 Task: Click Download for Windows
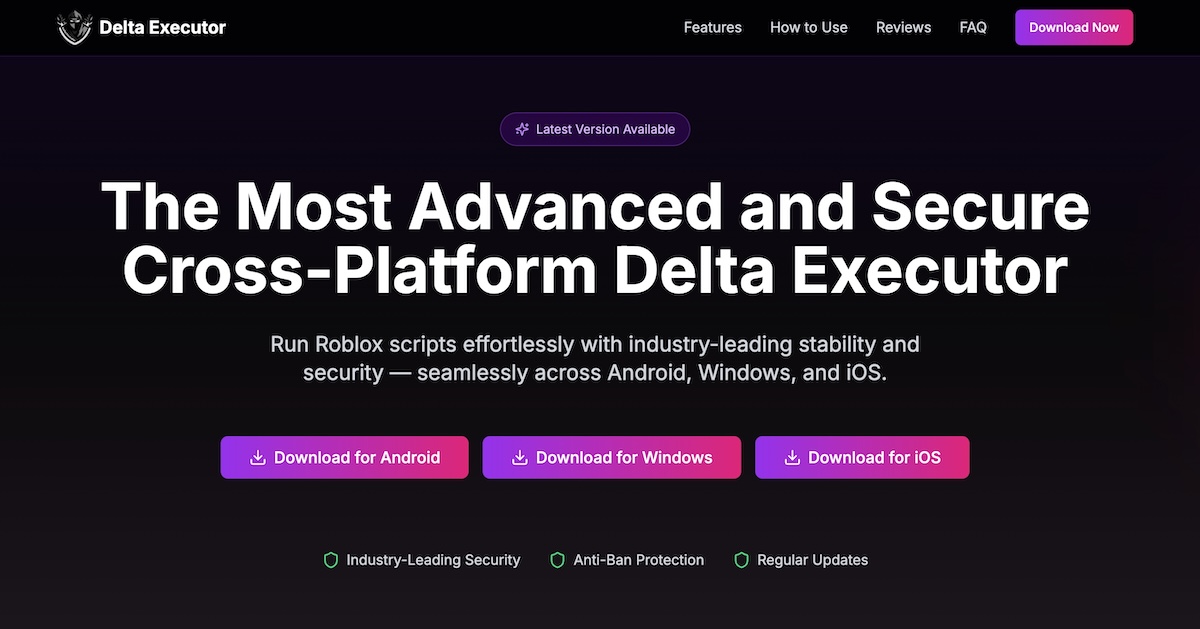pyautogui.click(x=611, y=457)
